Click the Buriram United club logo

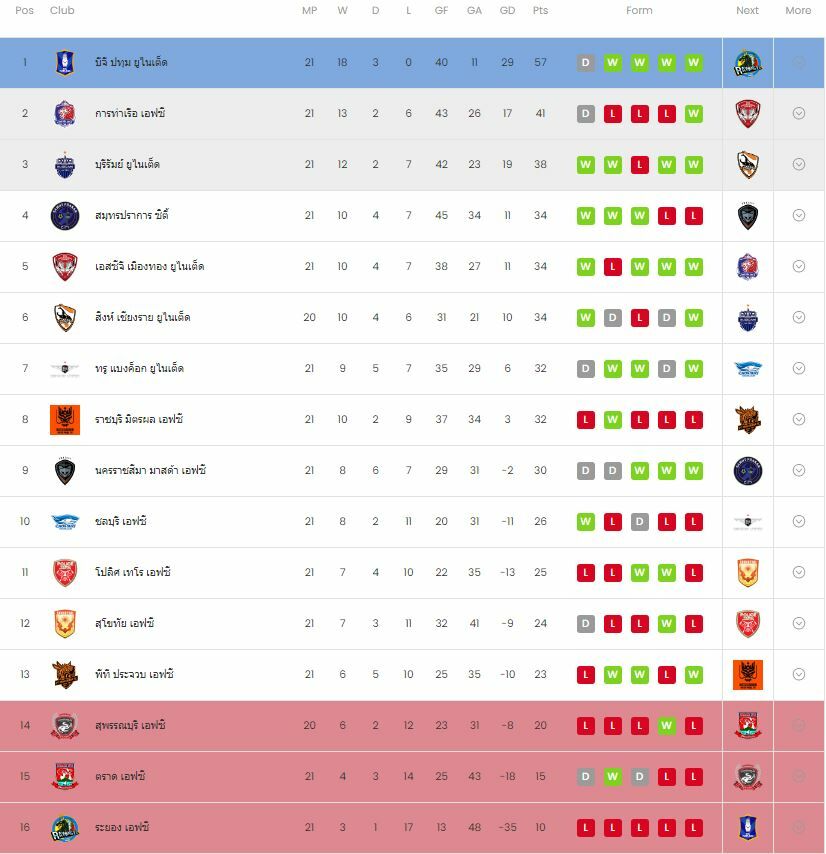click(65, 165)
